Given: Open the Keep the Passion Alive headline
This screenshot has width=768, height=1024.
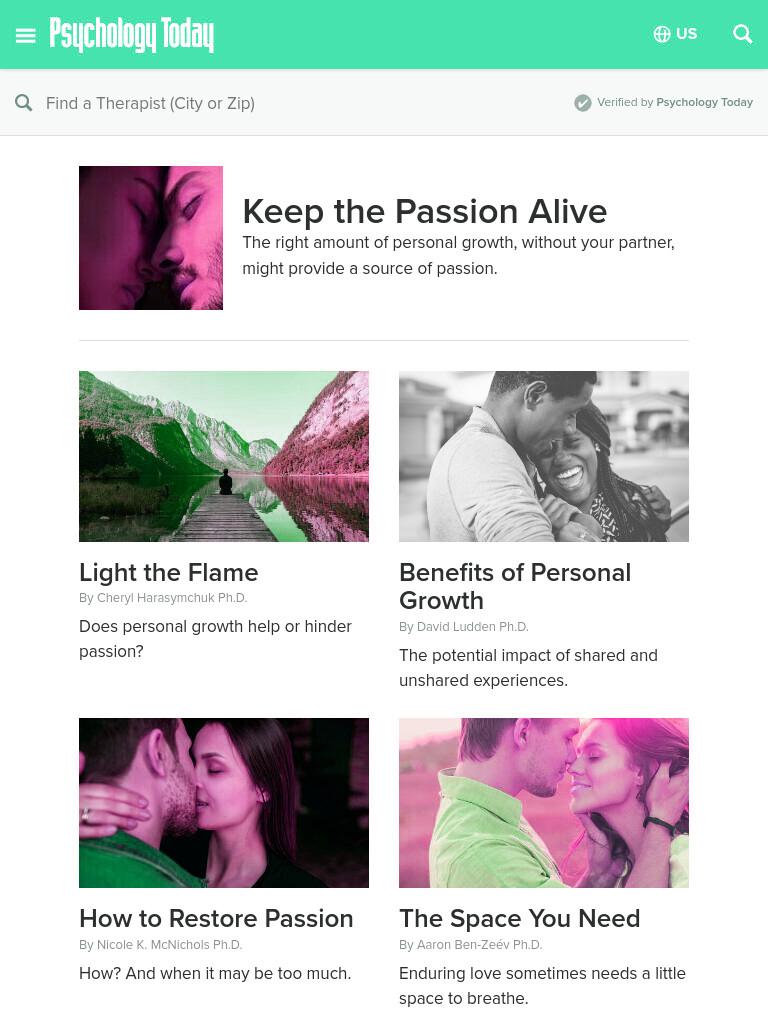Looking at the screenshot, I should pos(424,212).
